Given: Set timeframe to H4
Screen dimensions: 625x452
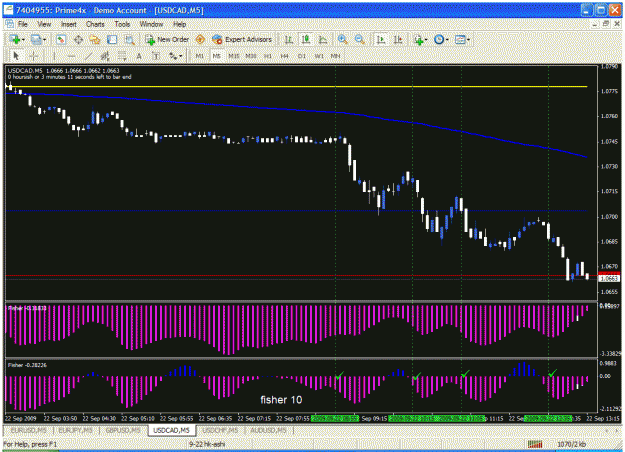Looking at the screenshot, I should tap(284, 56).
